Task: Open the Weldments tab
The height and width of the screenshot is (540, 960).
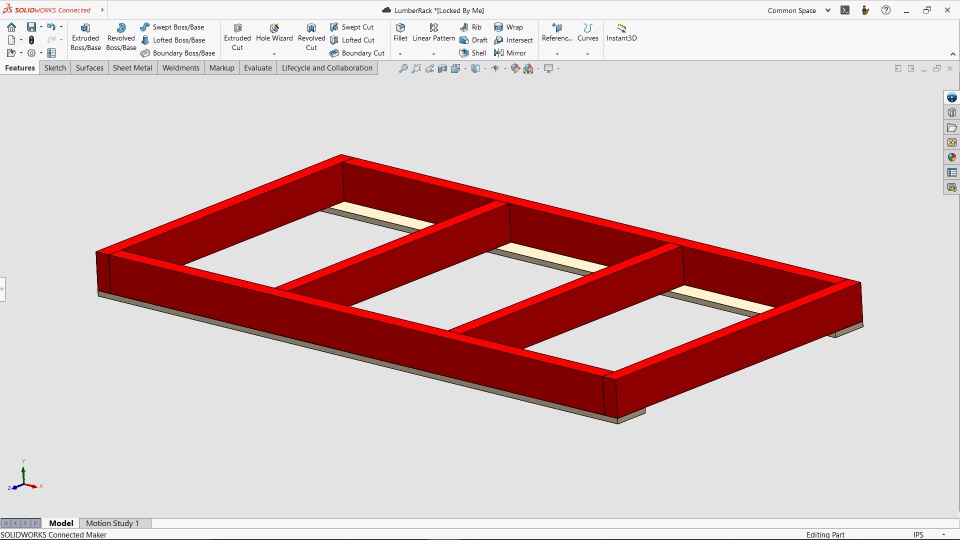Action: pos(181,68)
